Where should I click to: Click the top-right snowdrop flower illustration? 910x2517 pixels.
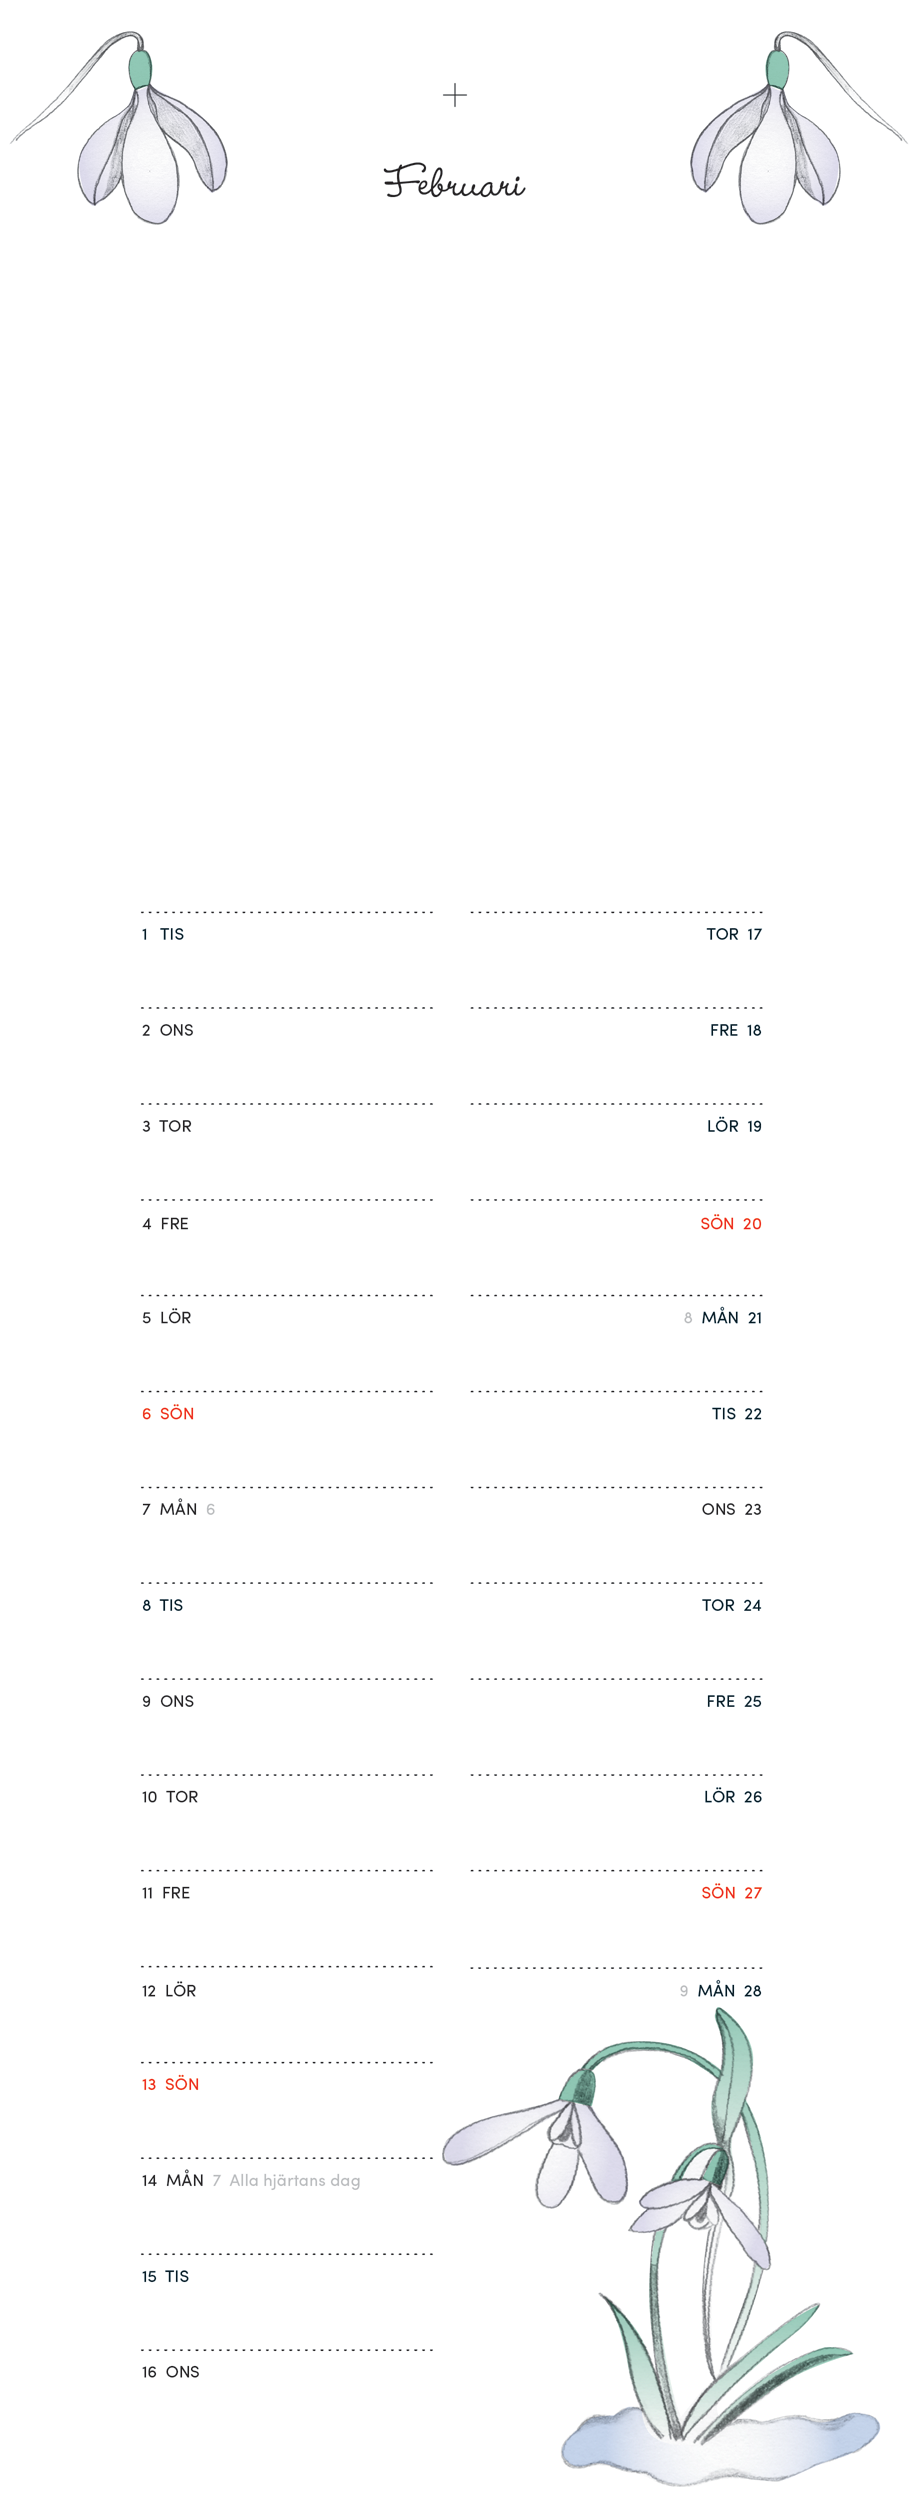[772, 135]
